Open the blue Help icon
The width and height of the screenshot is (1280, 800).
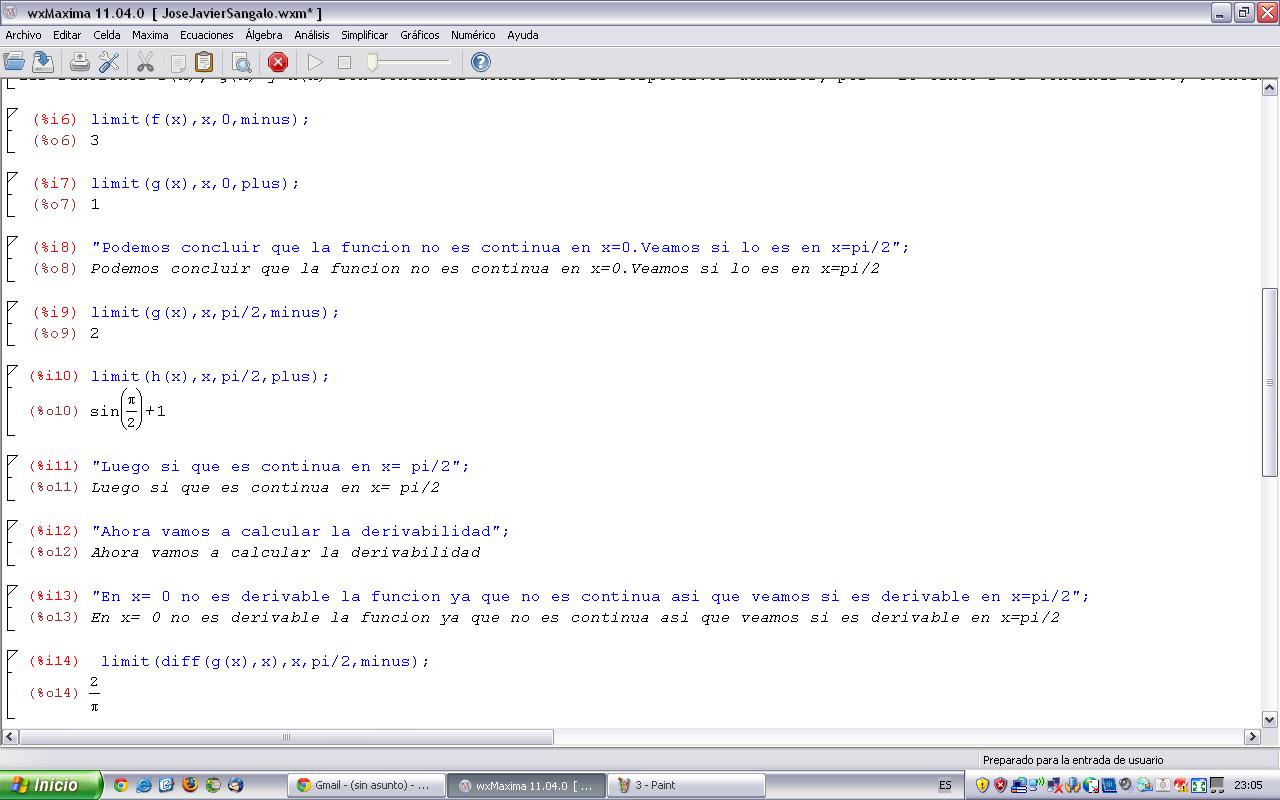pyautogui.click(x=481, y=62)
